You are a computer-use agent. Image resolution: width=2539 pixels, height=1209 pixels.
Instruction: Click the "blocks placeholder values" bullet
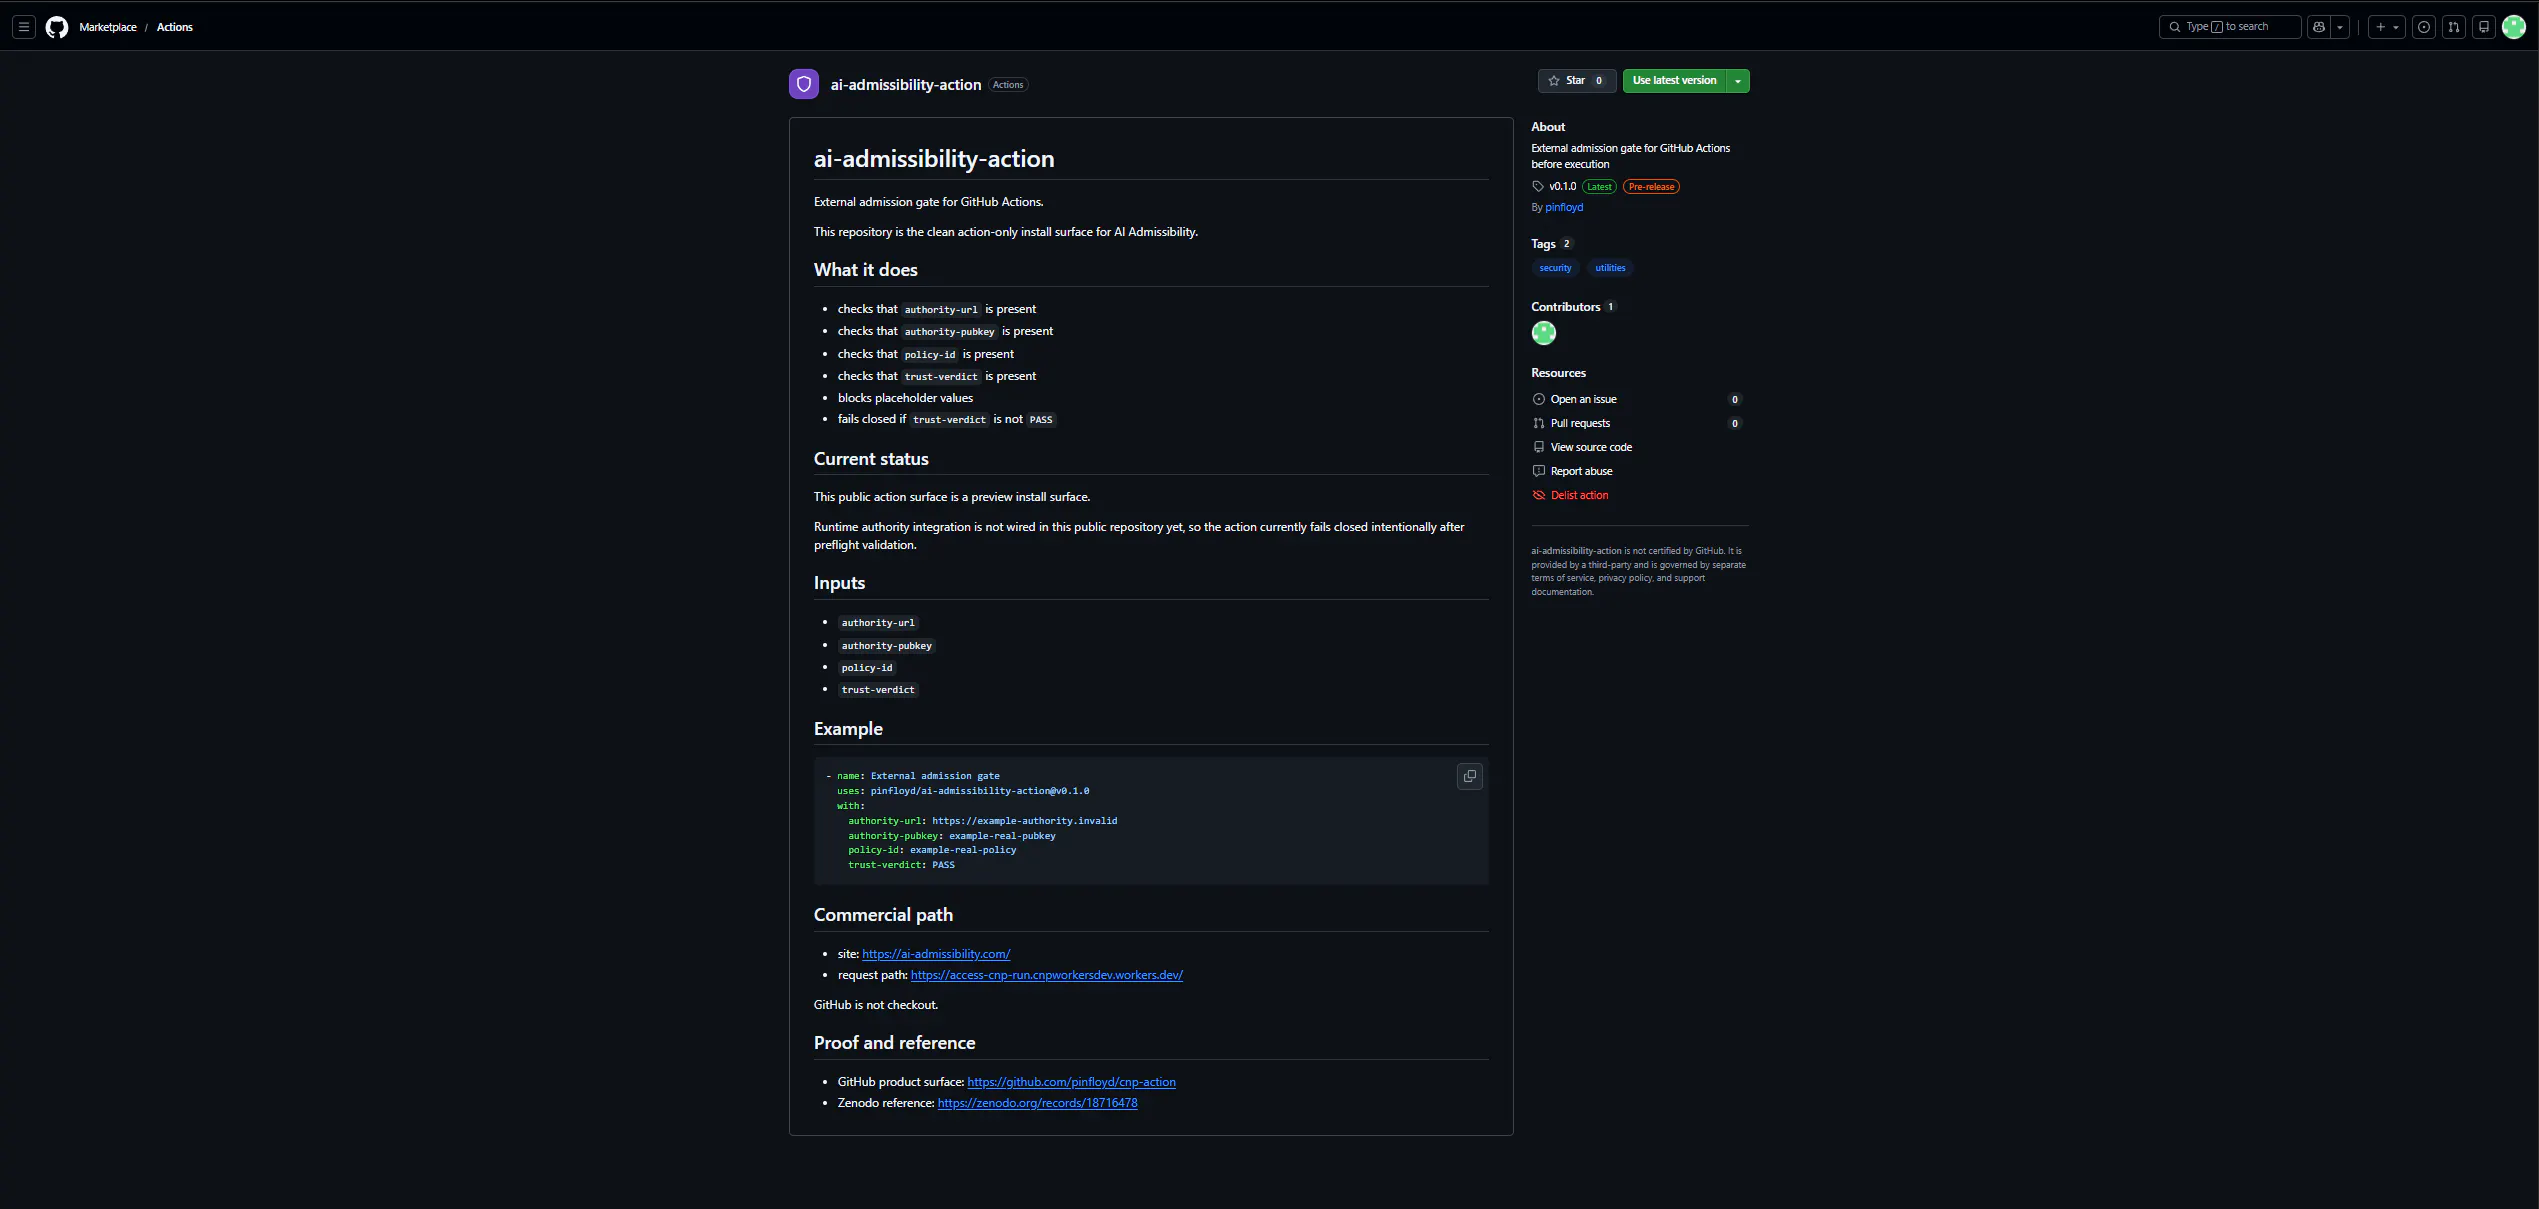pyautogui.click(x=905, y=398)
